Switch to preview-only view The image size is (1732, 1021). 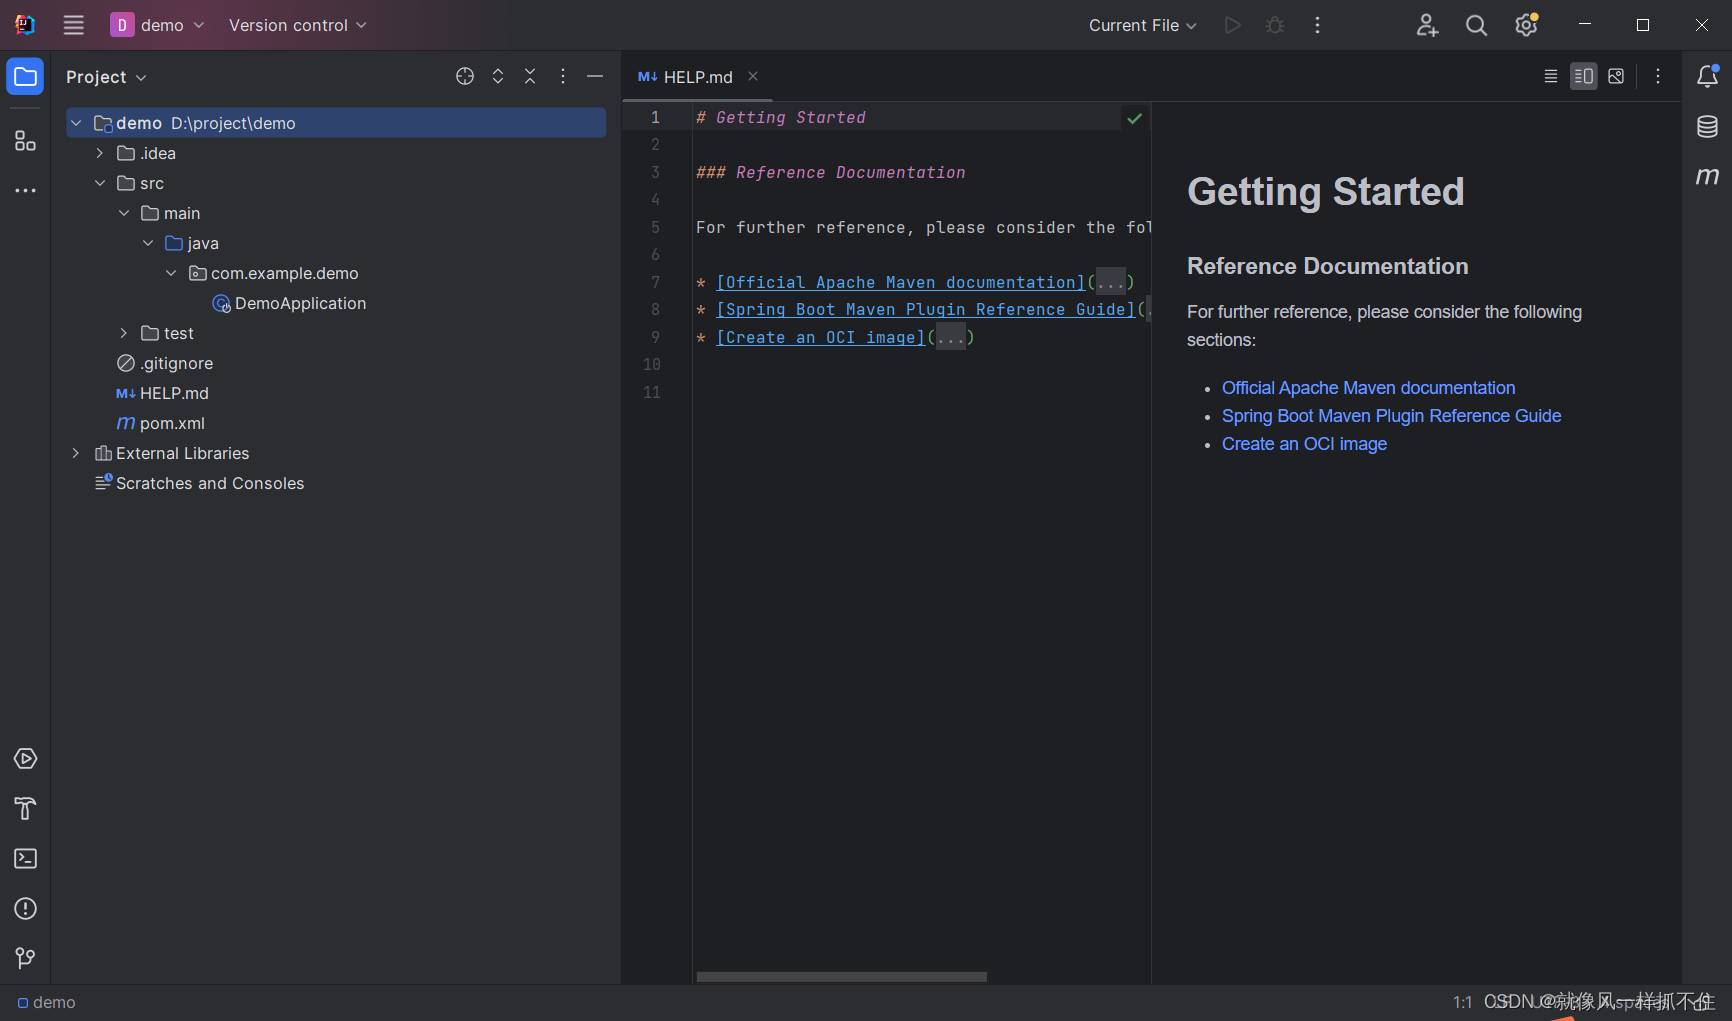coord(1616,76)
